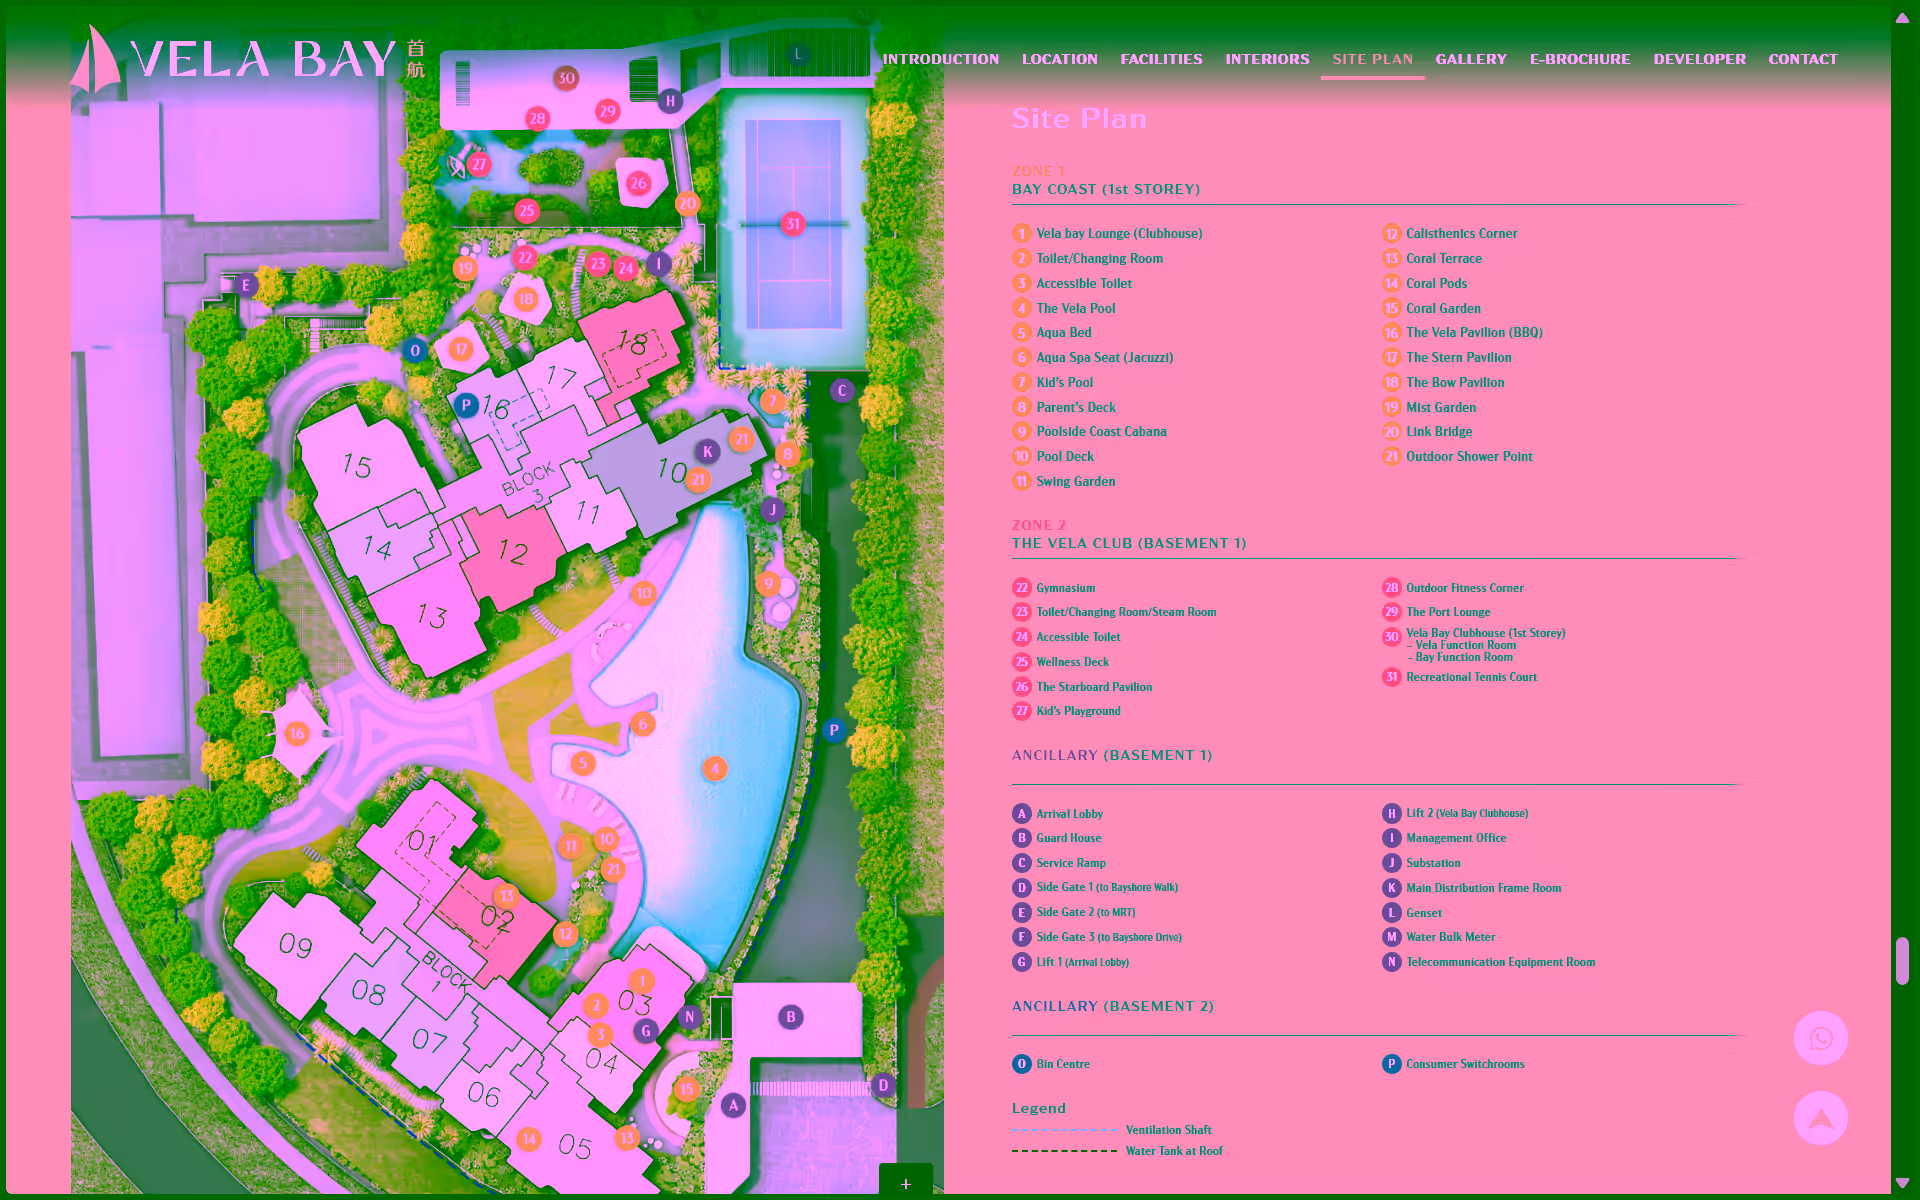This screenshot has height=1200, width=1920.
Task: Expand site plan with plus button
Action: click(x=906, y=1183)
